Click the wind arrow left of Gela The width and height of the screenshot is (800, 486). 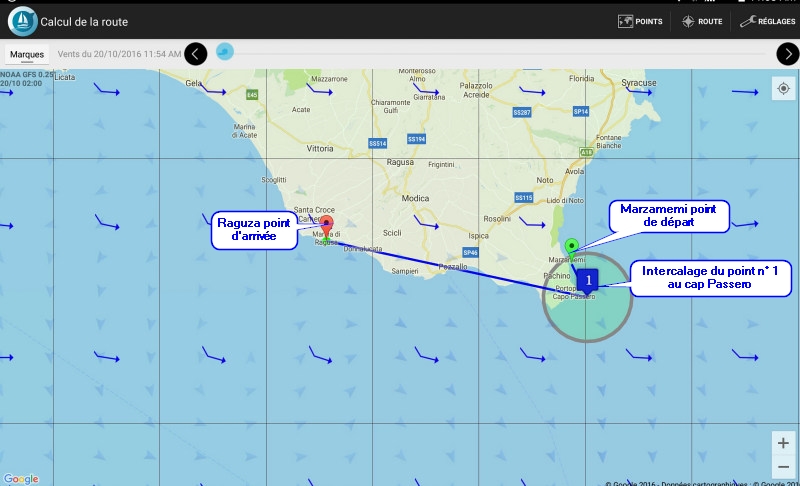pyautogui.click(x=107, y=90)
